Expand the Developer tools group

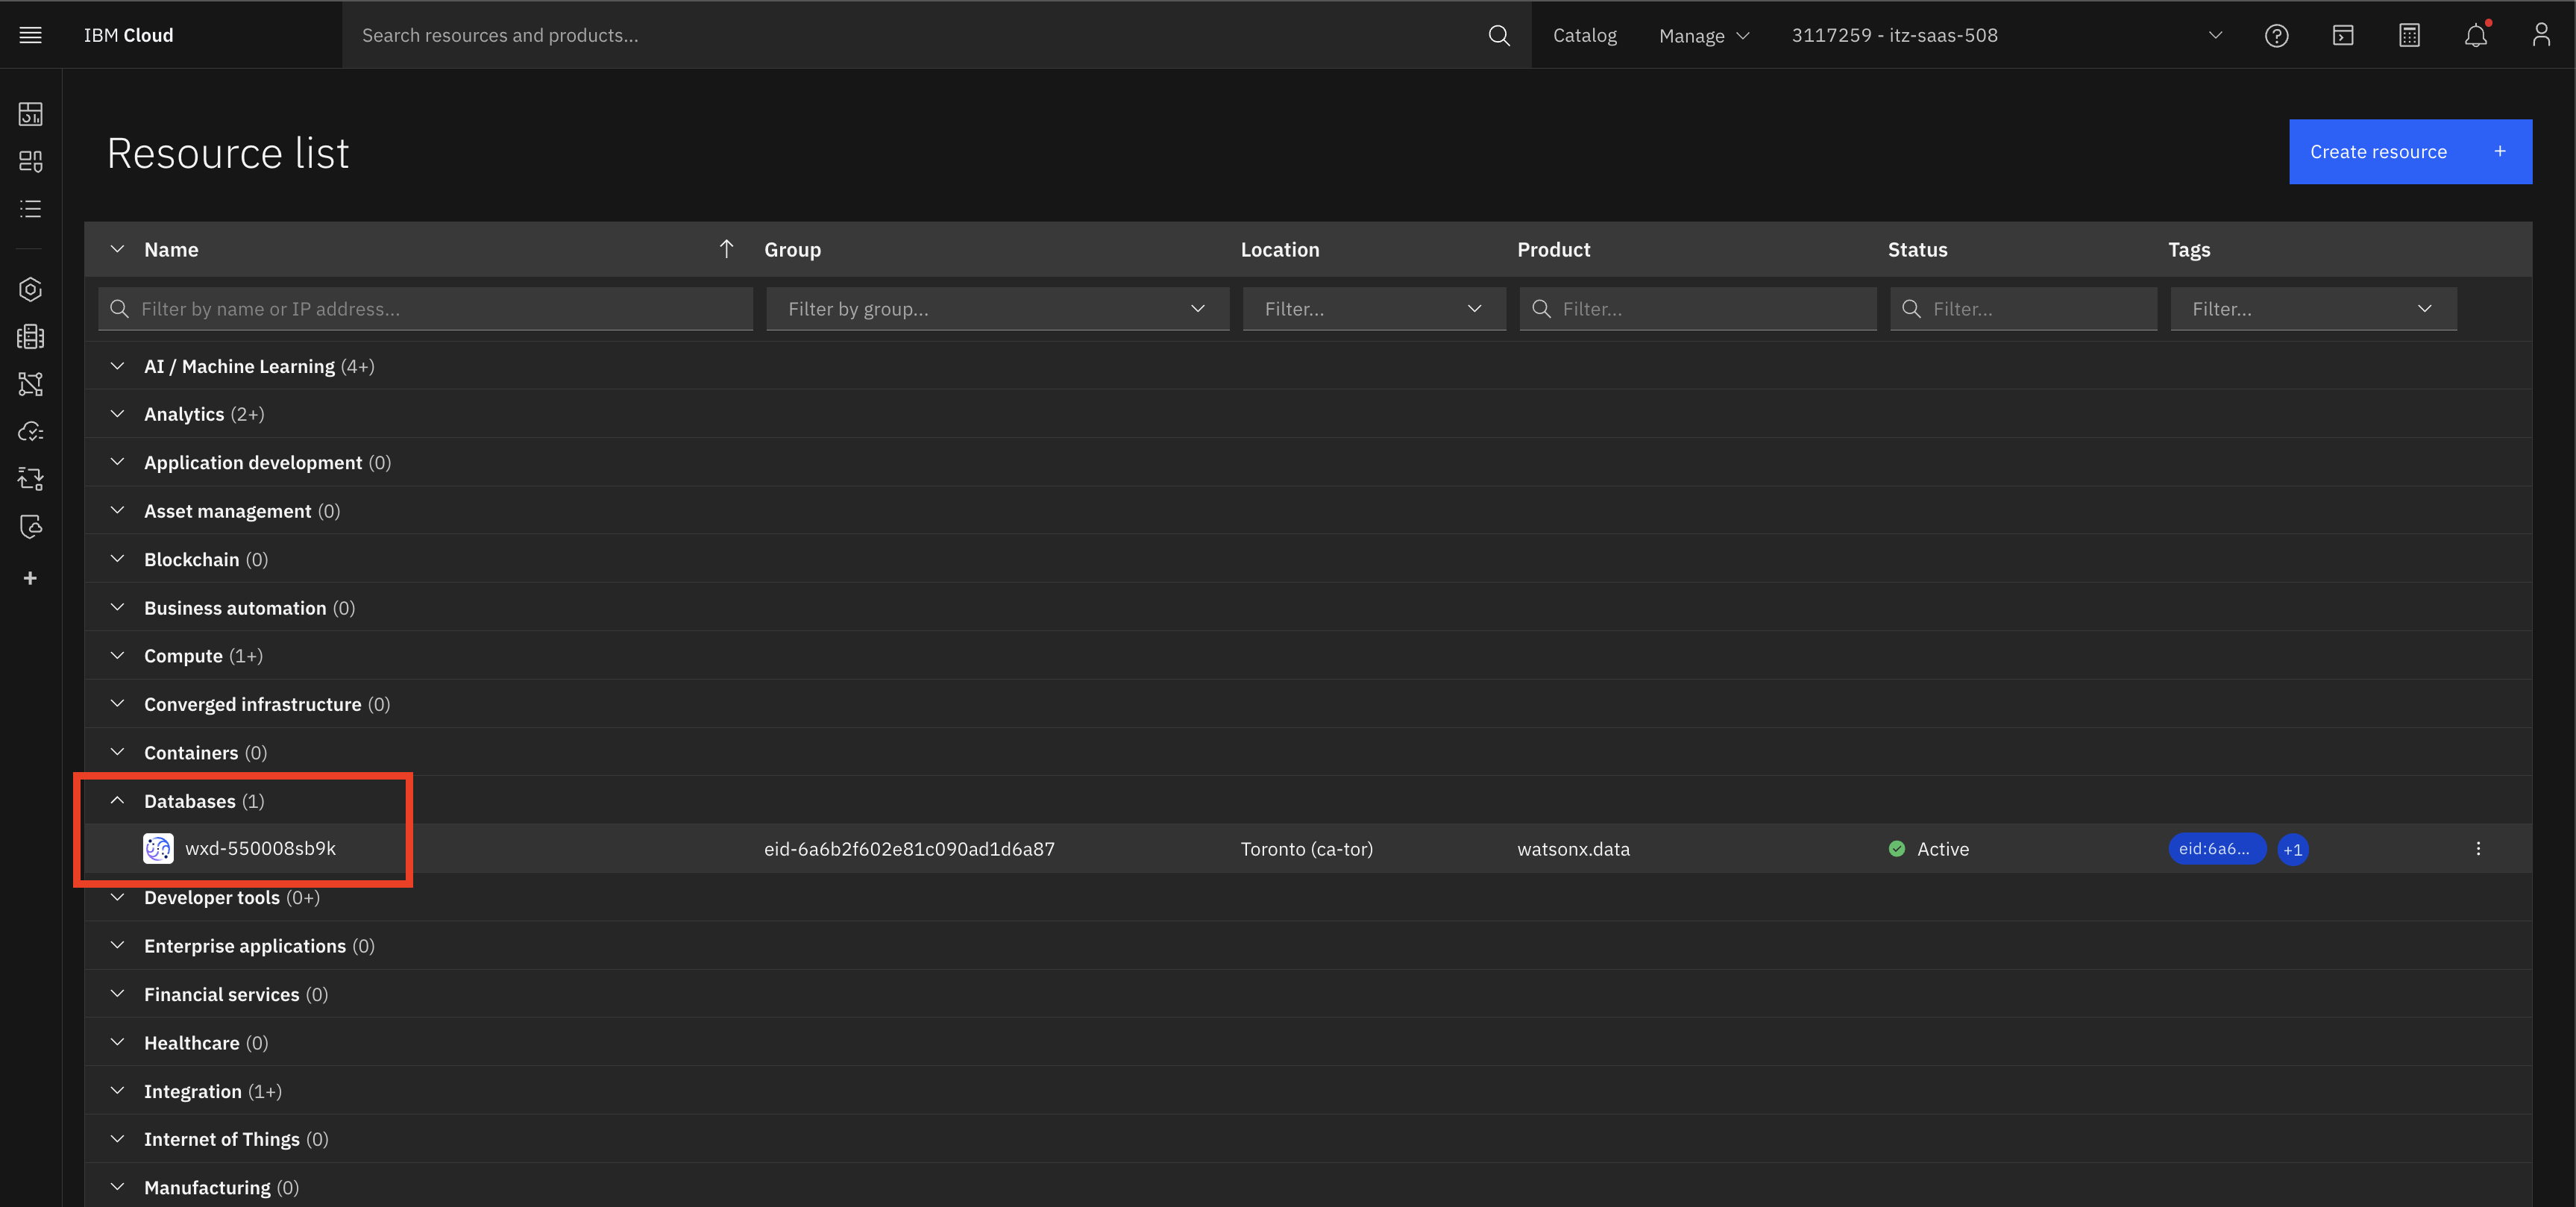pyautogui.click(x=117, y=897)
